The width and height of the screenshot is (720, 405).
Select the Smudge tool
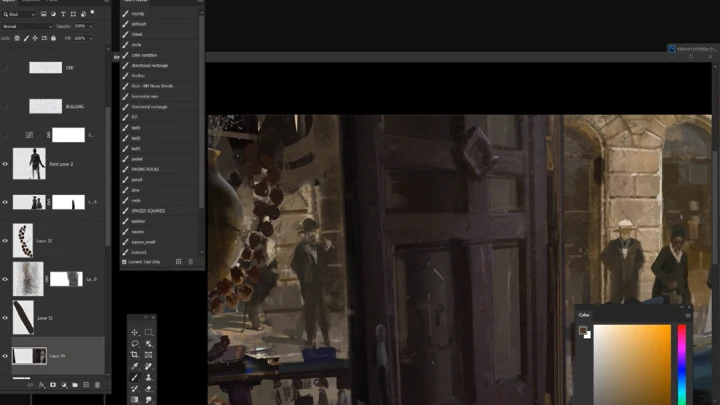pyautogui.click(x=148, y=400)
